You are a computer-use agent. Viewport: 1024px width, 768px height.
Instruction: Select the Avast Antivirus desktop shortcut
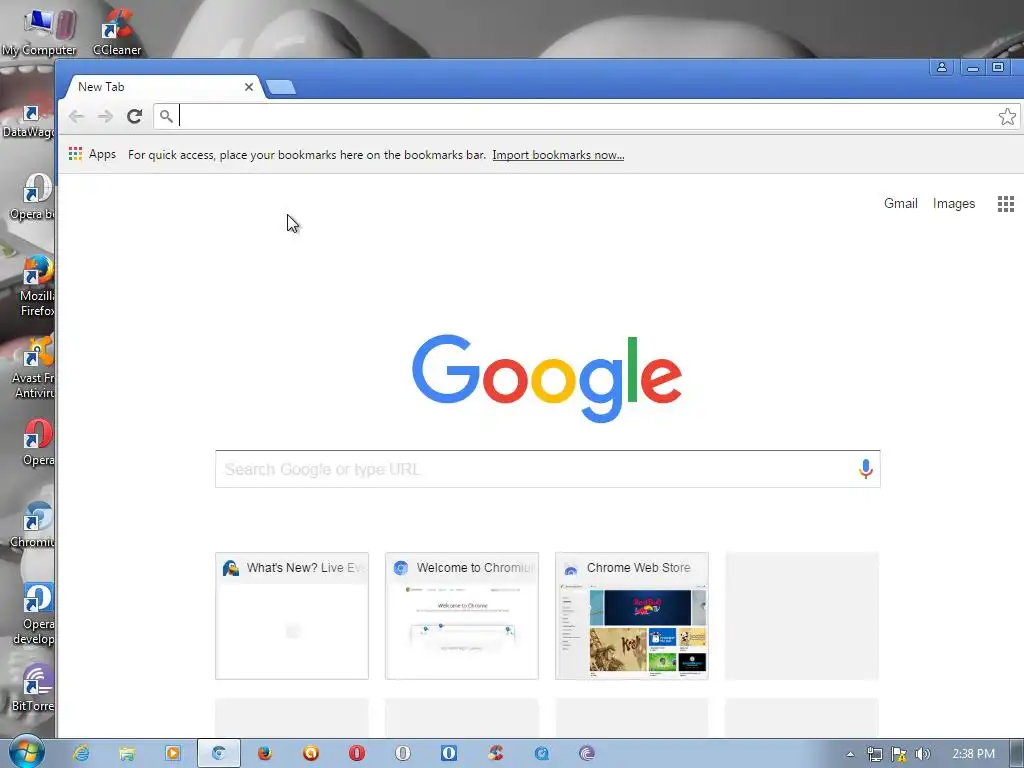pyautogui.click(x=34, y=368)
